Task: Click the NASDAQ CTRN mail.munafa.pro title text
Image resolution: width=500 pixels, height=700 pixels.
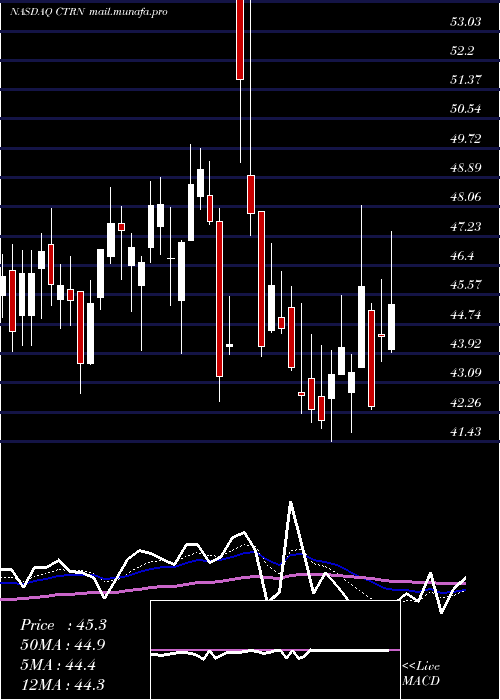Action: point(89,12)
